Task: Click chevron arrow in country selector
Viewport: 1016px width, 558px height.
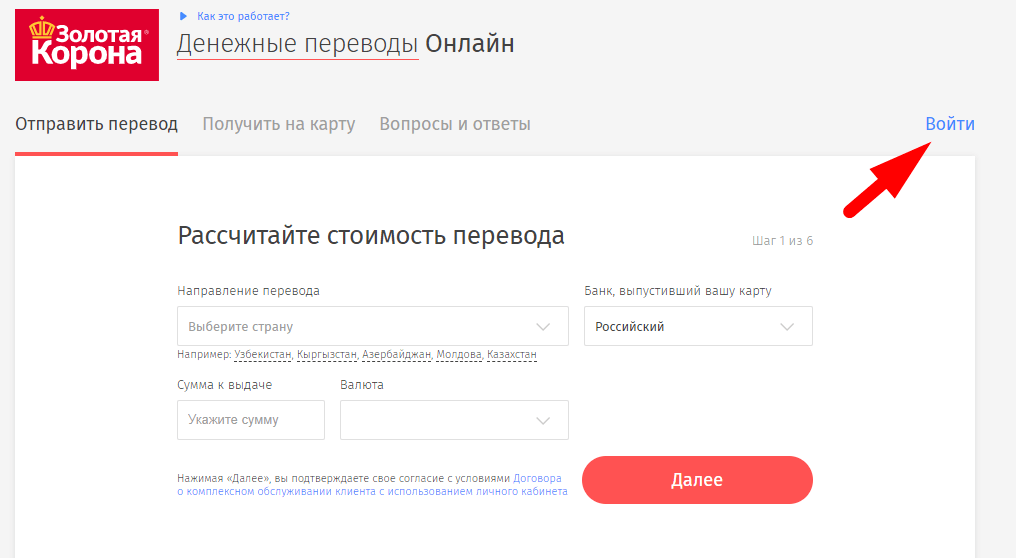Action: [x=543, y=327]
